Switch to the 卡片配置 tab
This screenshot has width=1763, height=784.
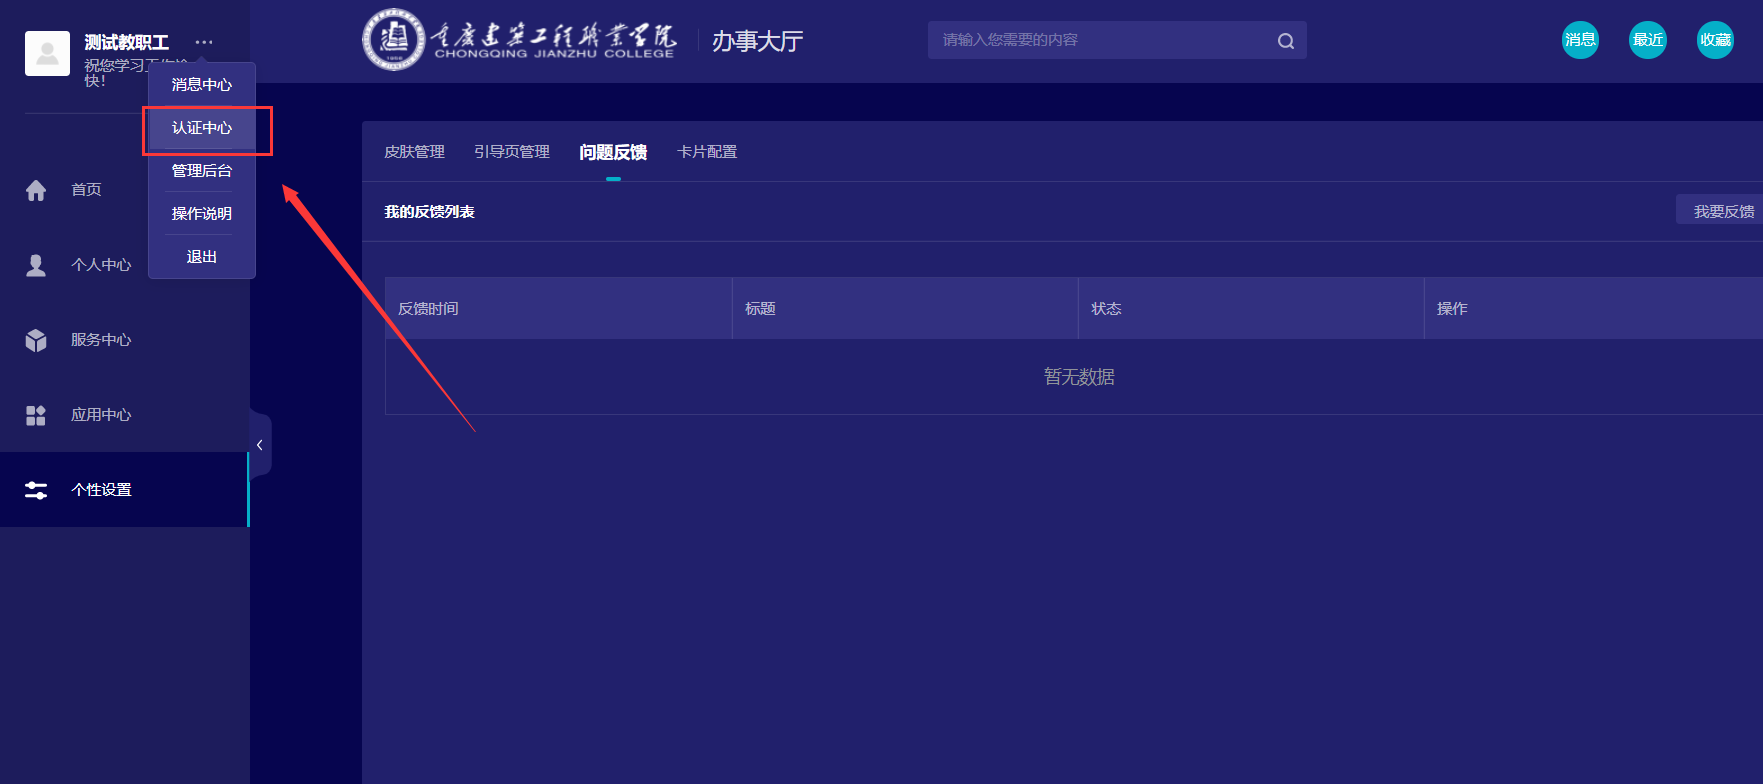pos(707,152)
